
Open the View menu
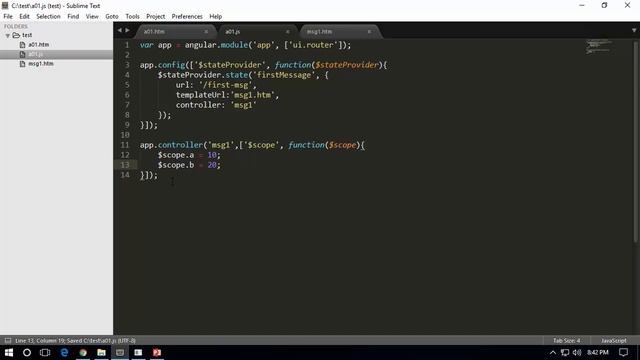point(92,16)
